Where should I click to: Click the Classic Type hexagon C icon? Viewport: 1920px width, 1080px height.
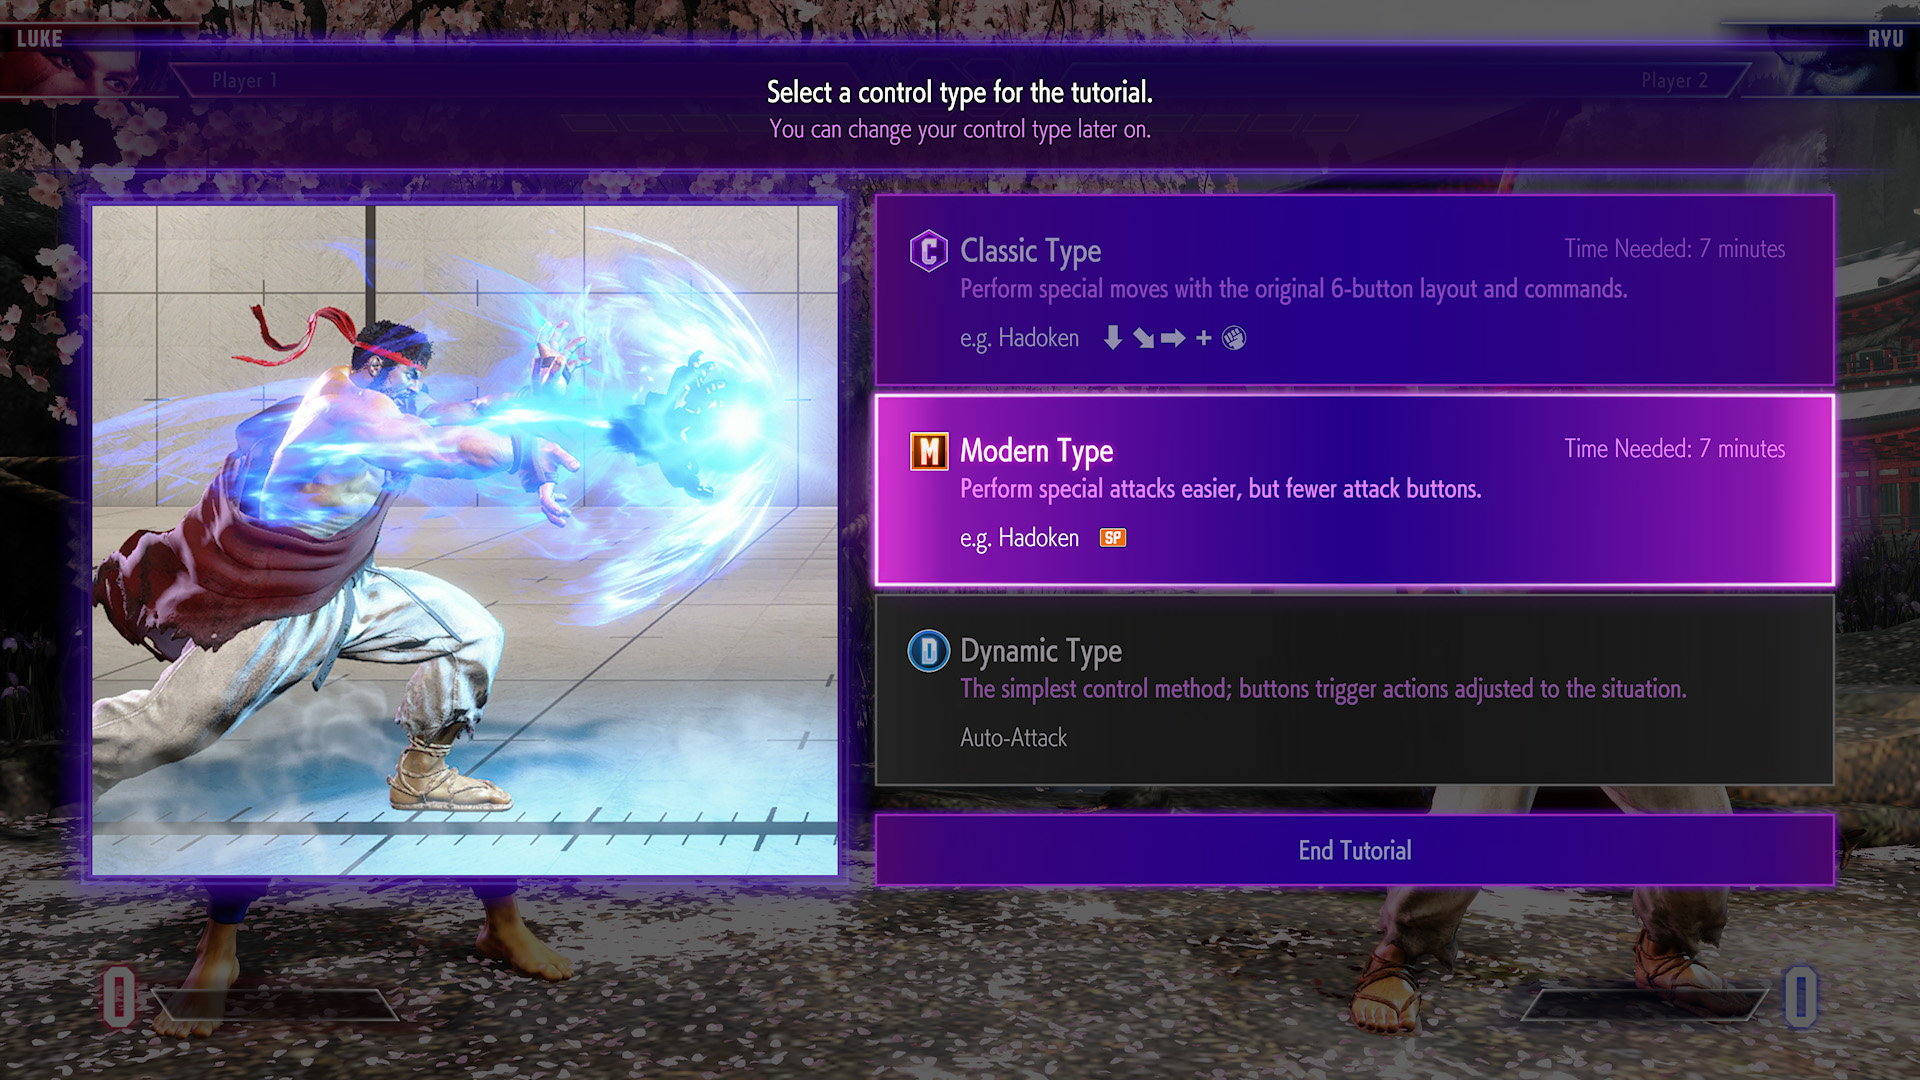pos(928,251)
